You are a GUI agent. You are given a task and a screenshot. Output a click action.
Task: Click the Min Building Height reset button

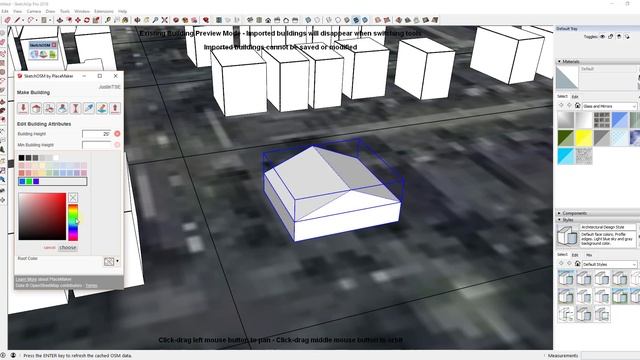pos(117,144)
